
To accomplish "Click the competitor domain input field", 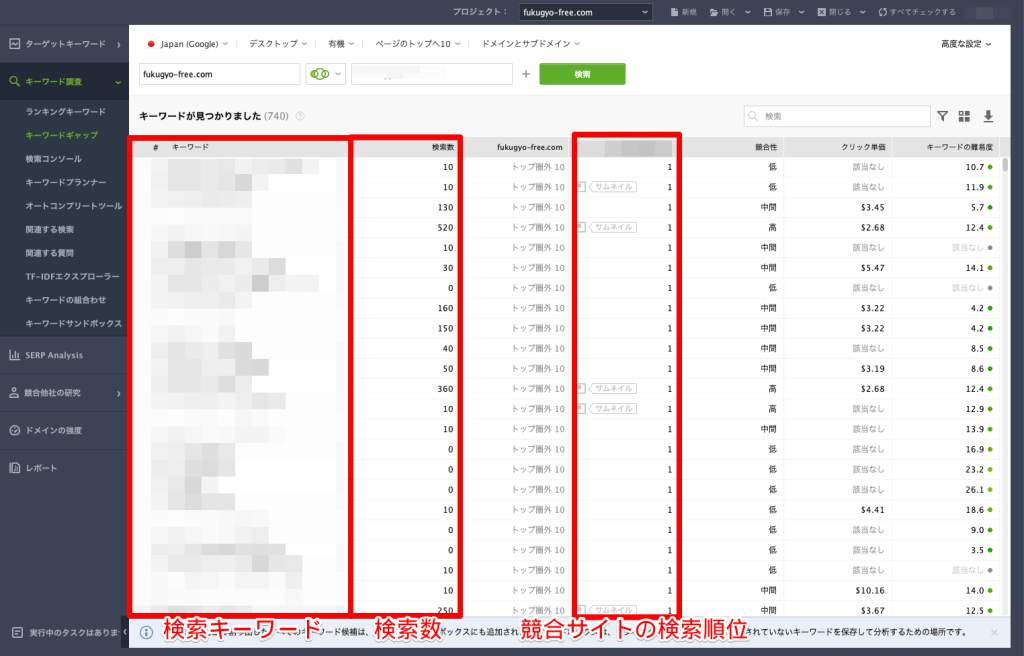I will [432, 74].
